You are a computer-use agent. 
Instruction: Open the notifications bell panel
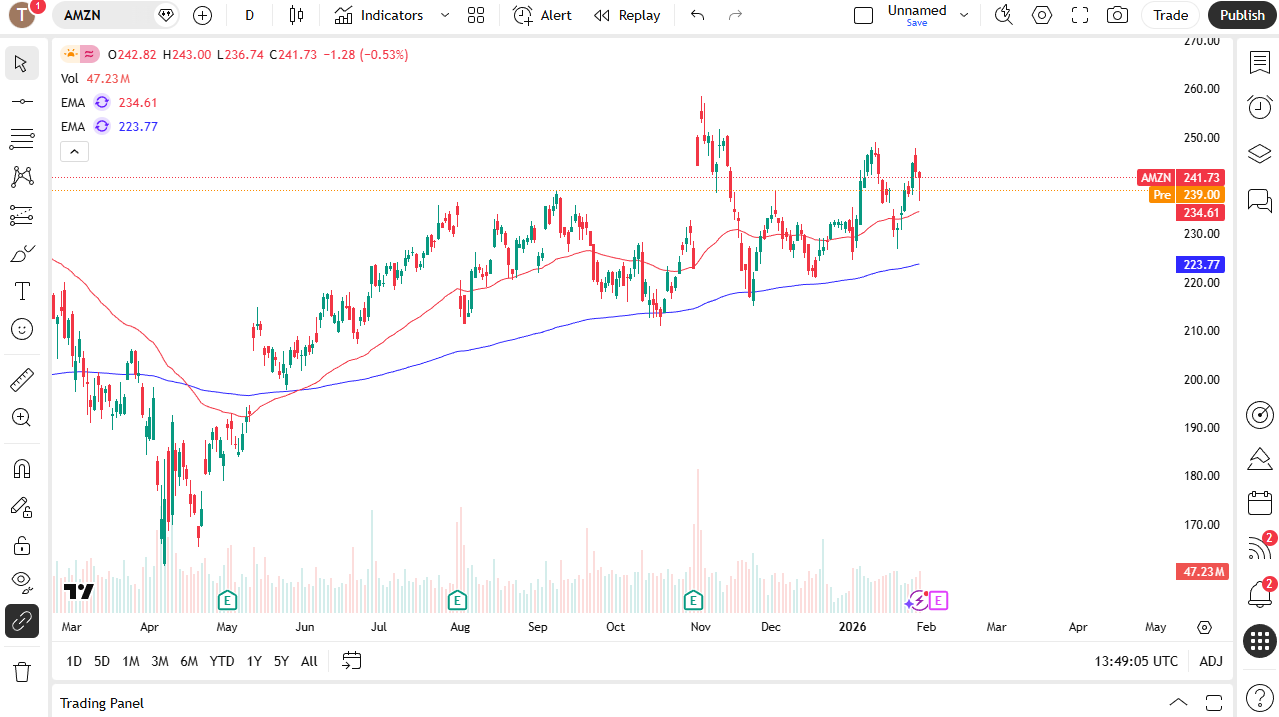pyautogui.click(x=1259, y=594)
